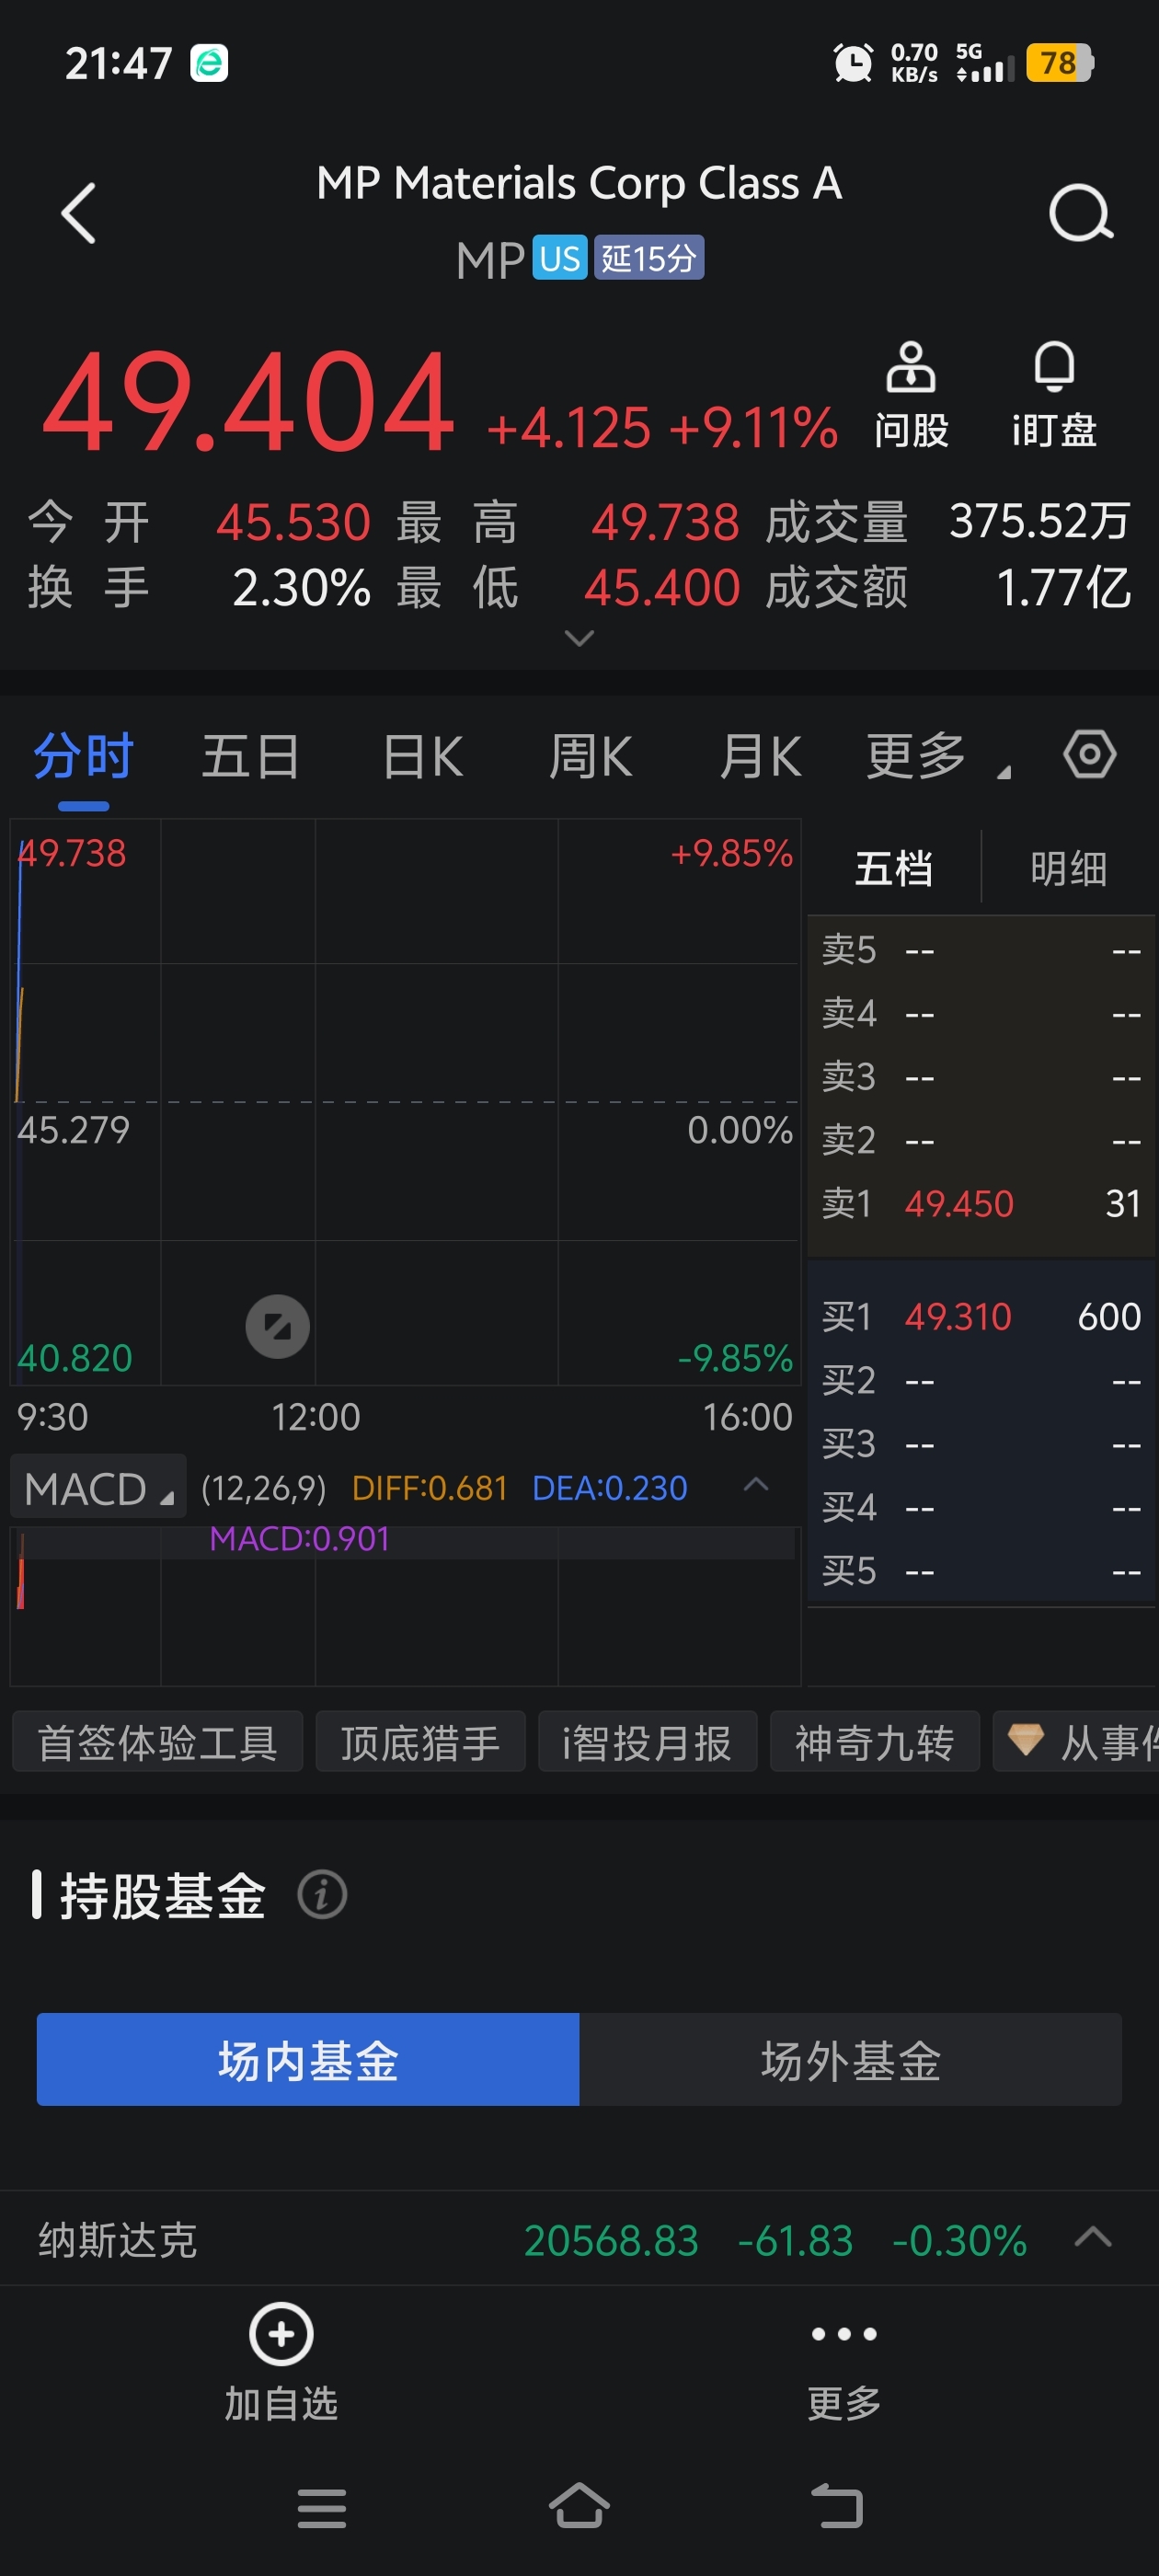This screenshot has height=2576, width=1159.
Task: Tap the 纳斯达克 index value 20568.83
Action: click(611, 2239)
